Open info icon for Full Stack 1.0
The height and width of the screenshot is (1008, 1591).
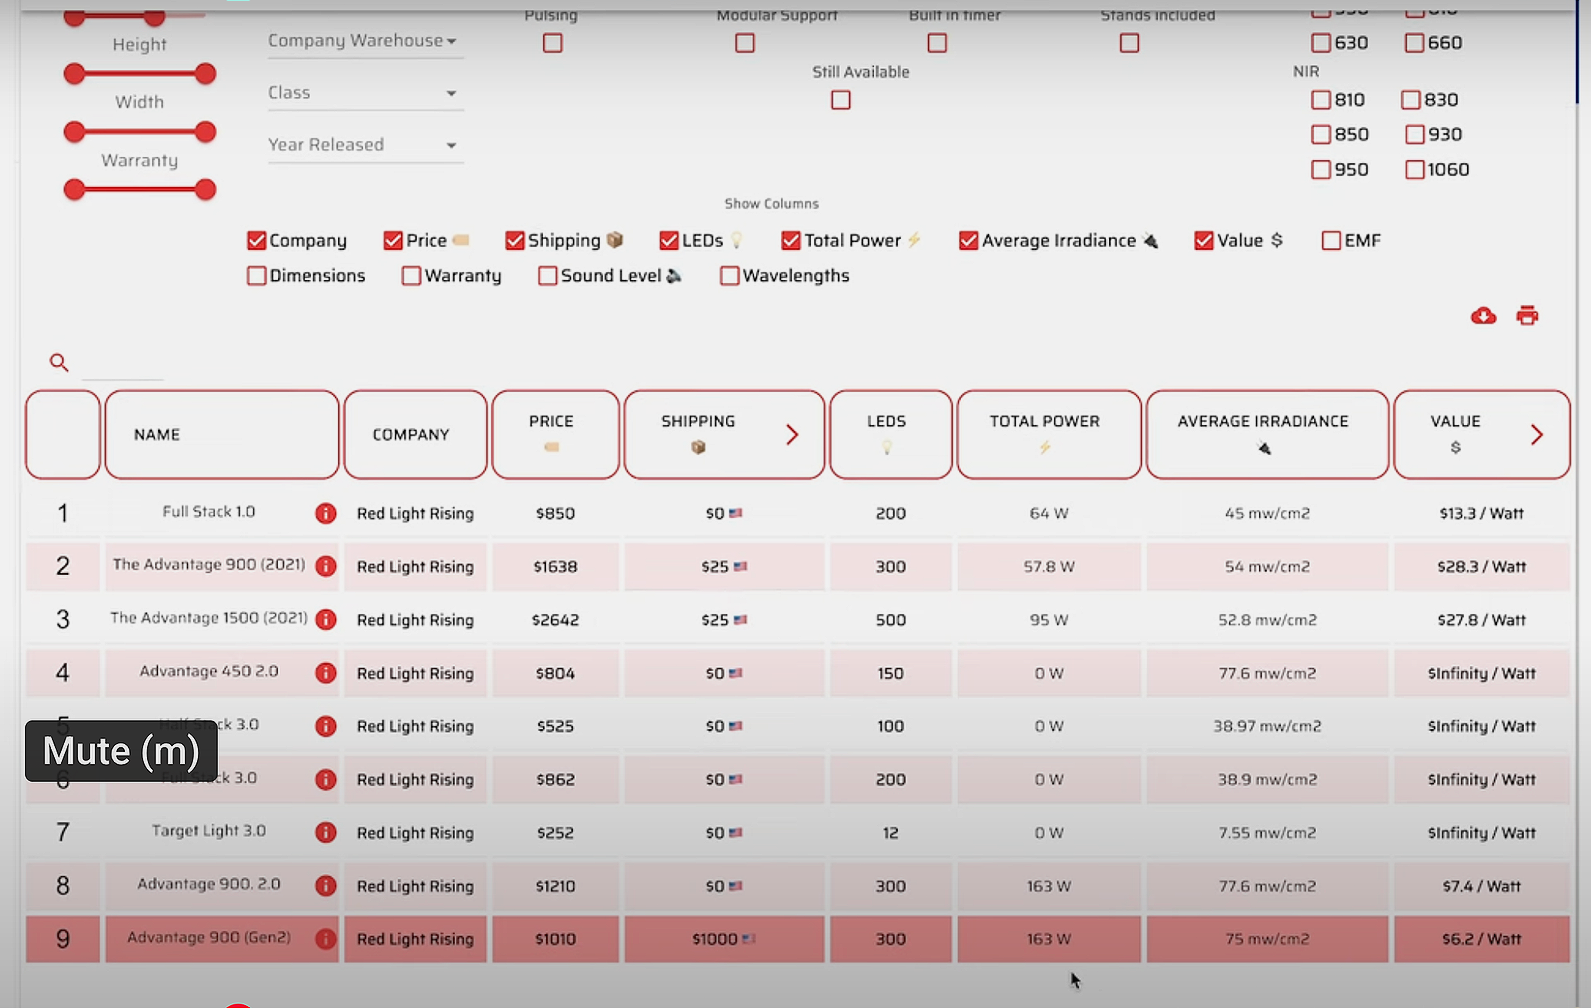326,513
